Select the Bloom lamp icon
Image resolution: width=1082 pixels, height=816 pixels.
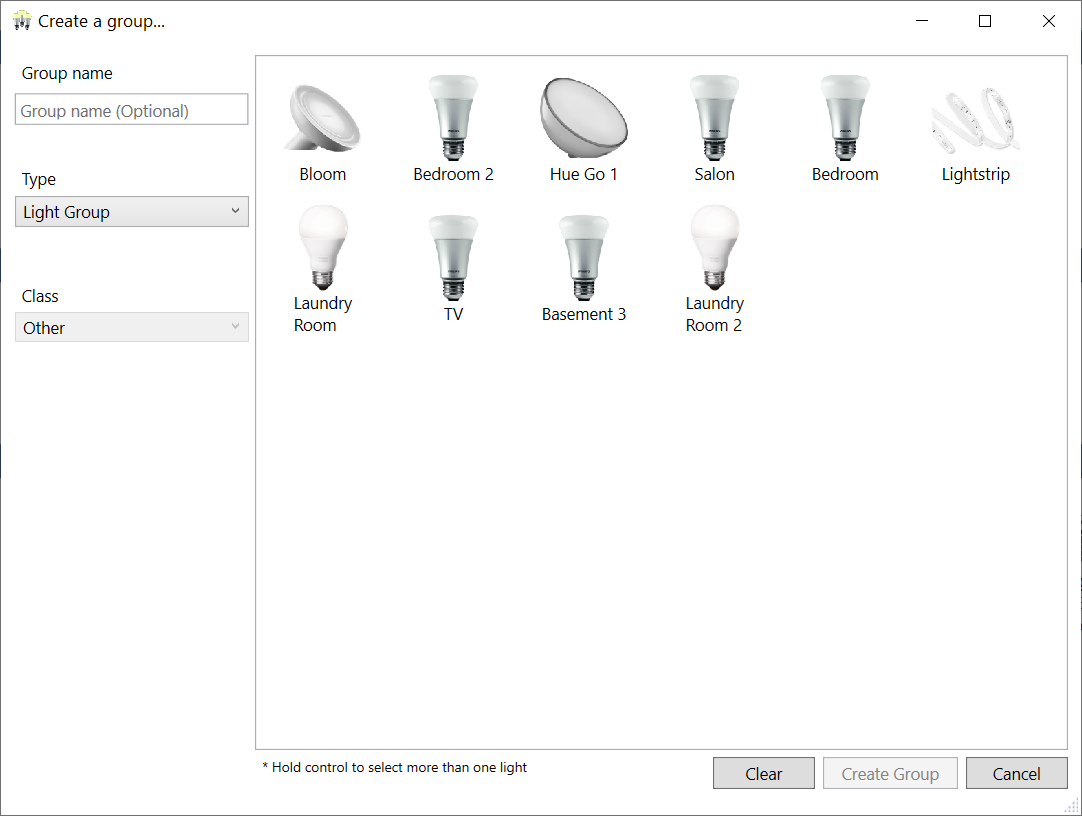(322, 117)
